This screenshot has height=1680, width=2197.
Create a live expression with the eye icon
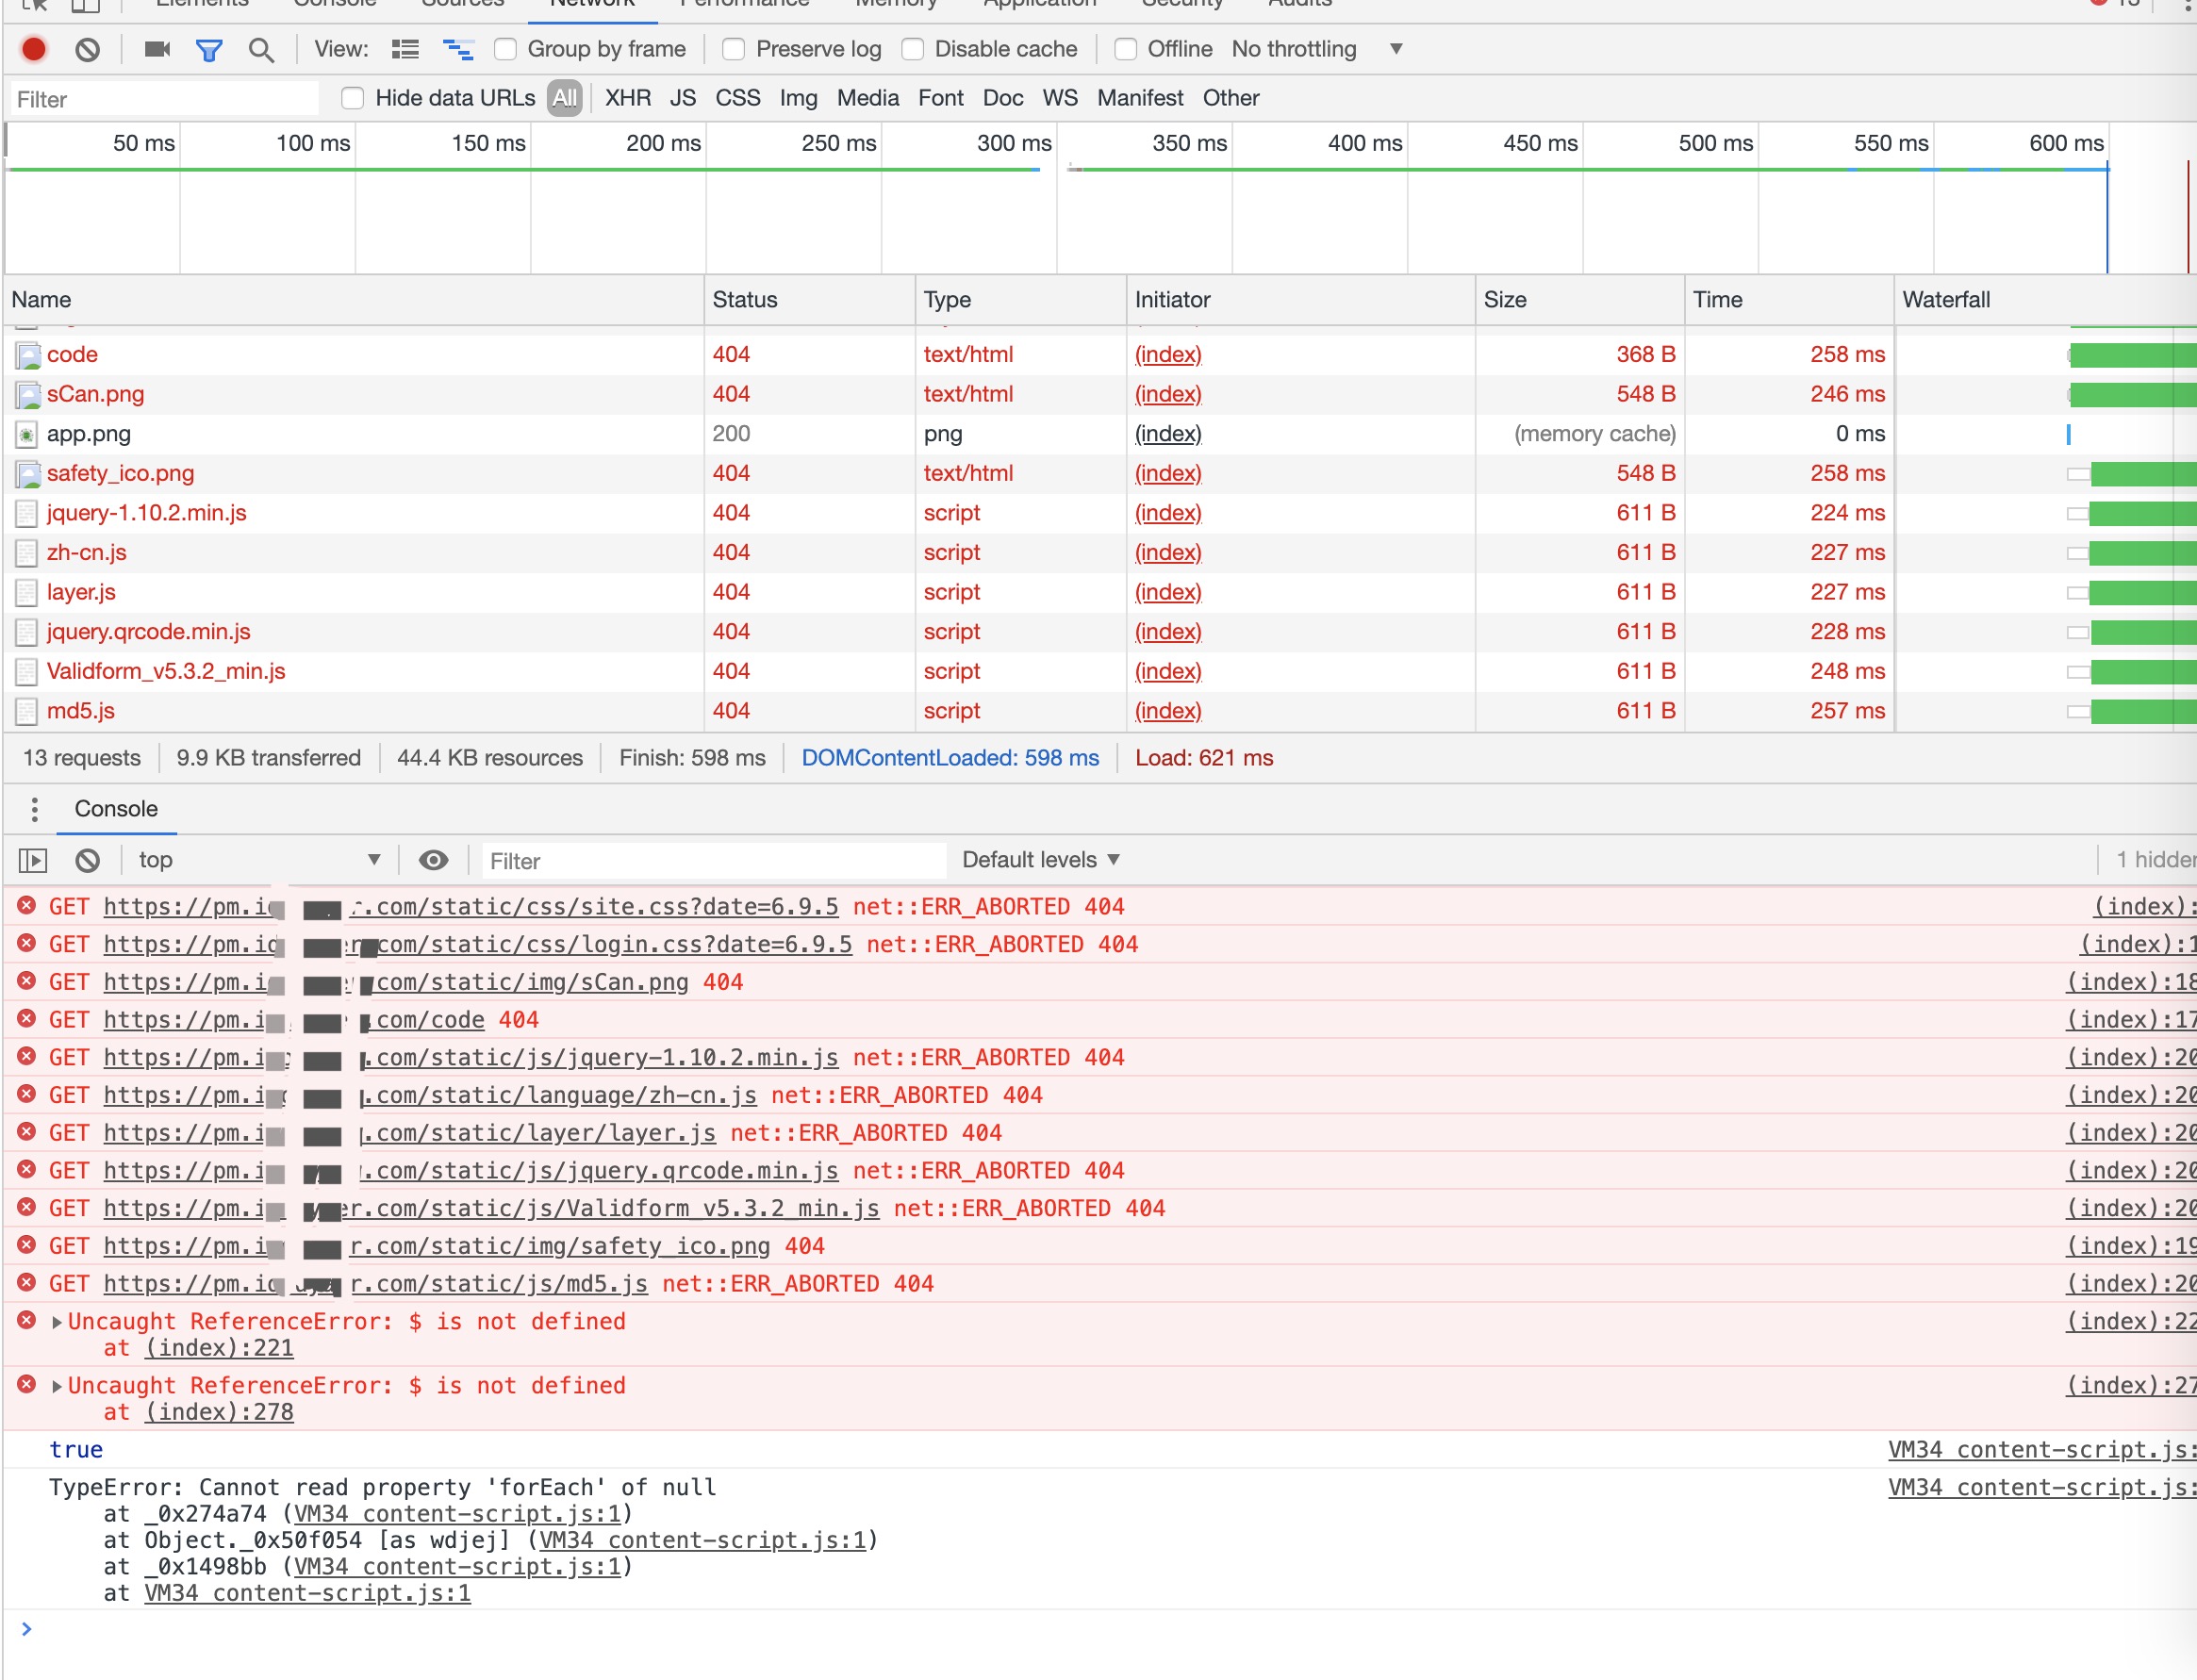coord(433,860)
